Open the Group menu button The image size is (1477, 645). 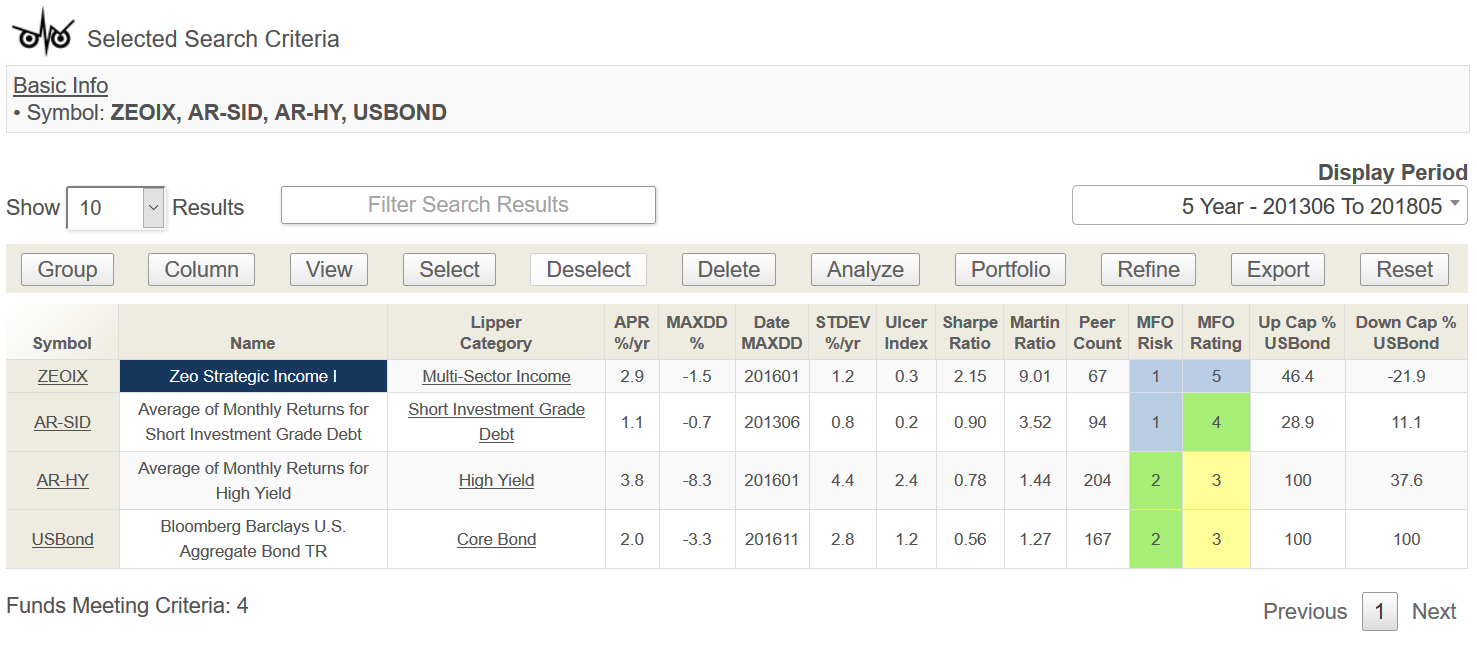click(67, 269)
